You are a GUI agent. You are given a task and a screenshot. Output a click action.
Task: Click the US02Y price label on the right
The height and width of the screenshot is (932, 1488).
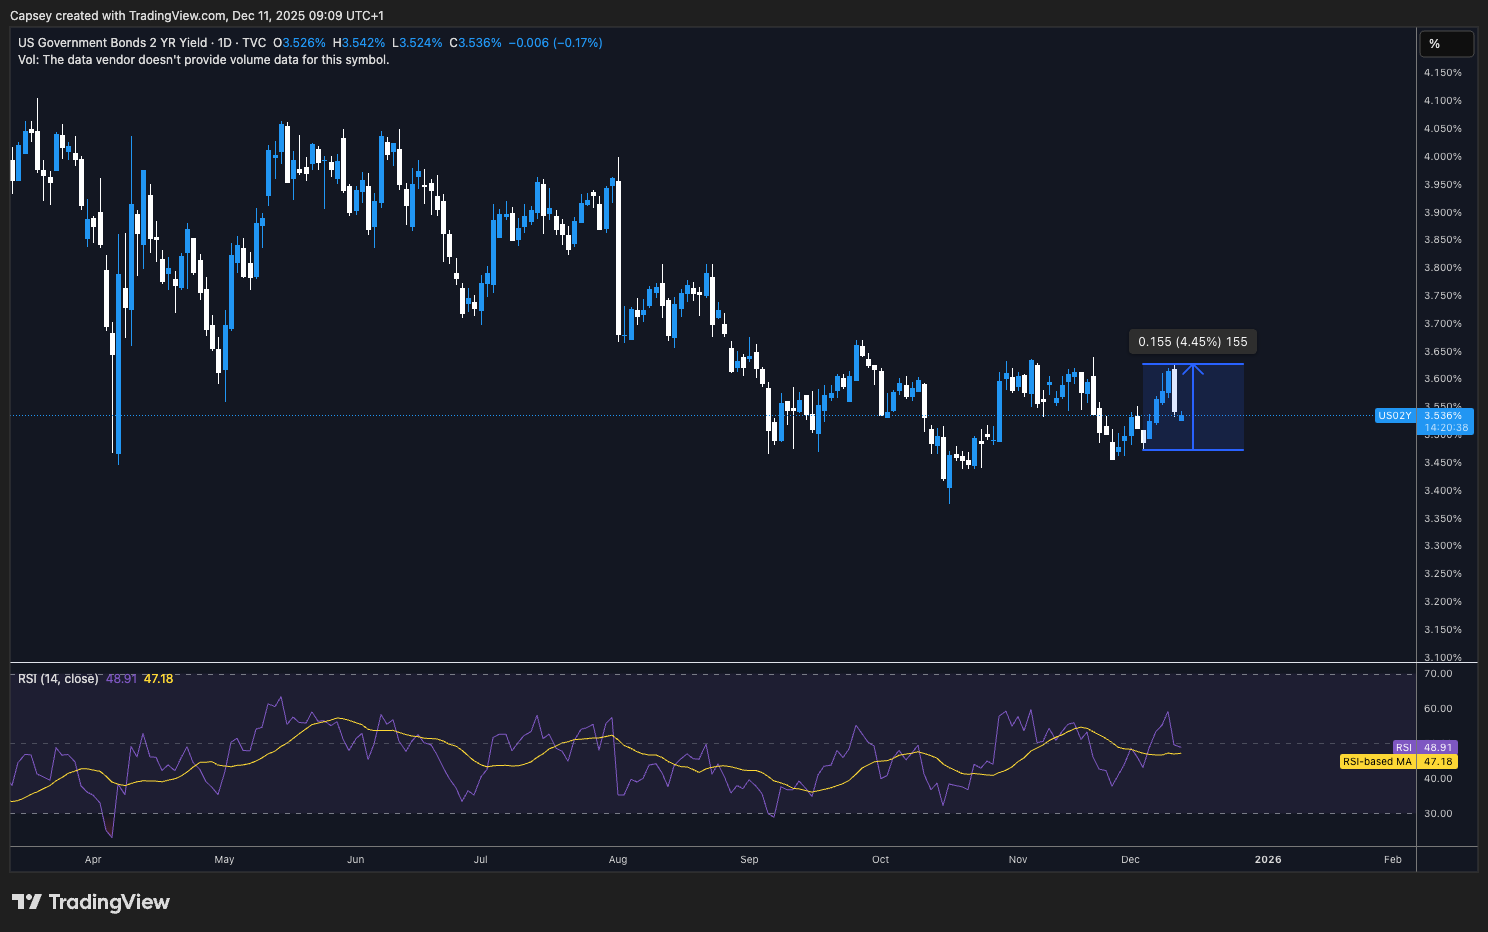coord(1395,416)
